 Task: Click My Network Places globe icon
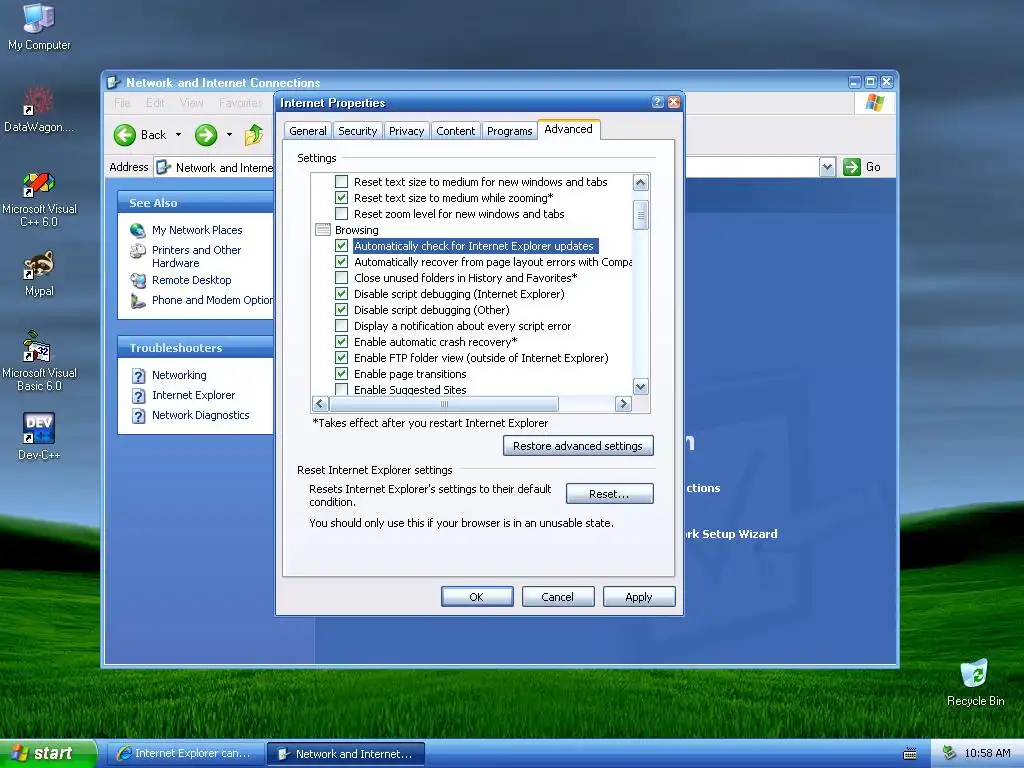click(137, 230)
